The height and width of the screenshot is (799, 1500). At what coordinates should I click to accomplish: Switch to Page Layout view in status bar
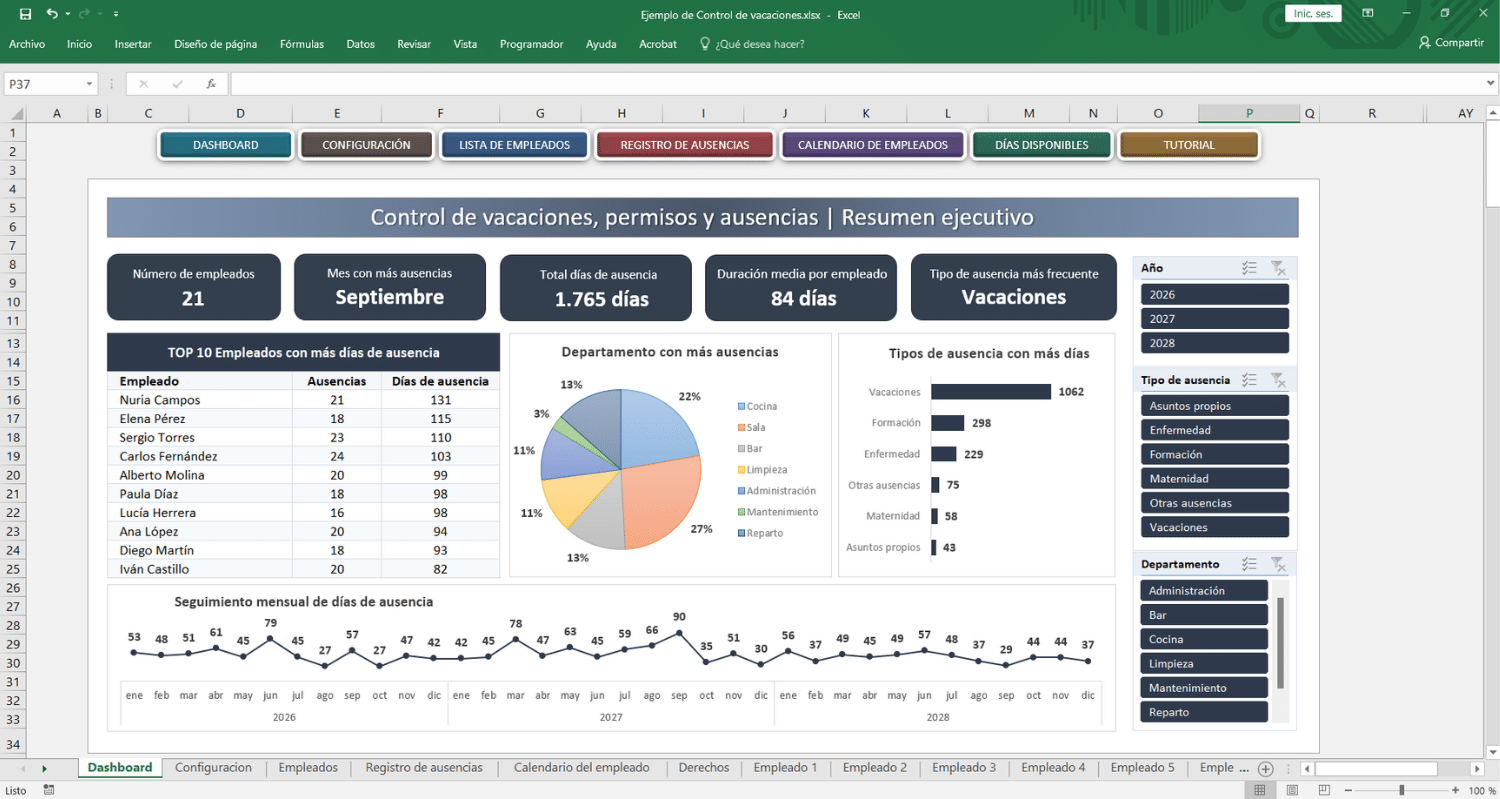(x=1293, y=790)
